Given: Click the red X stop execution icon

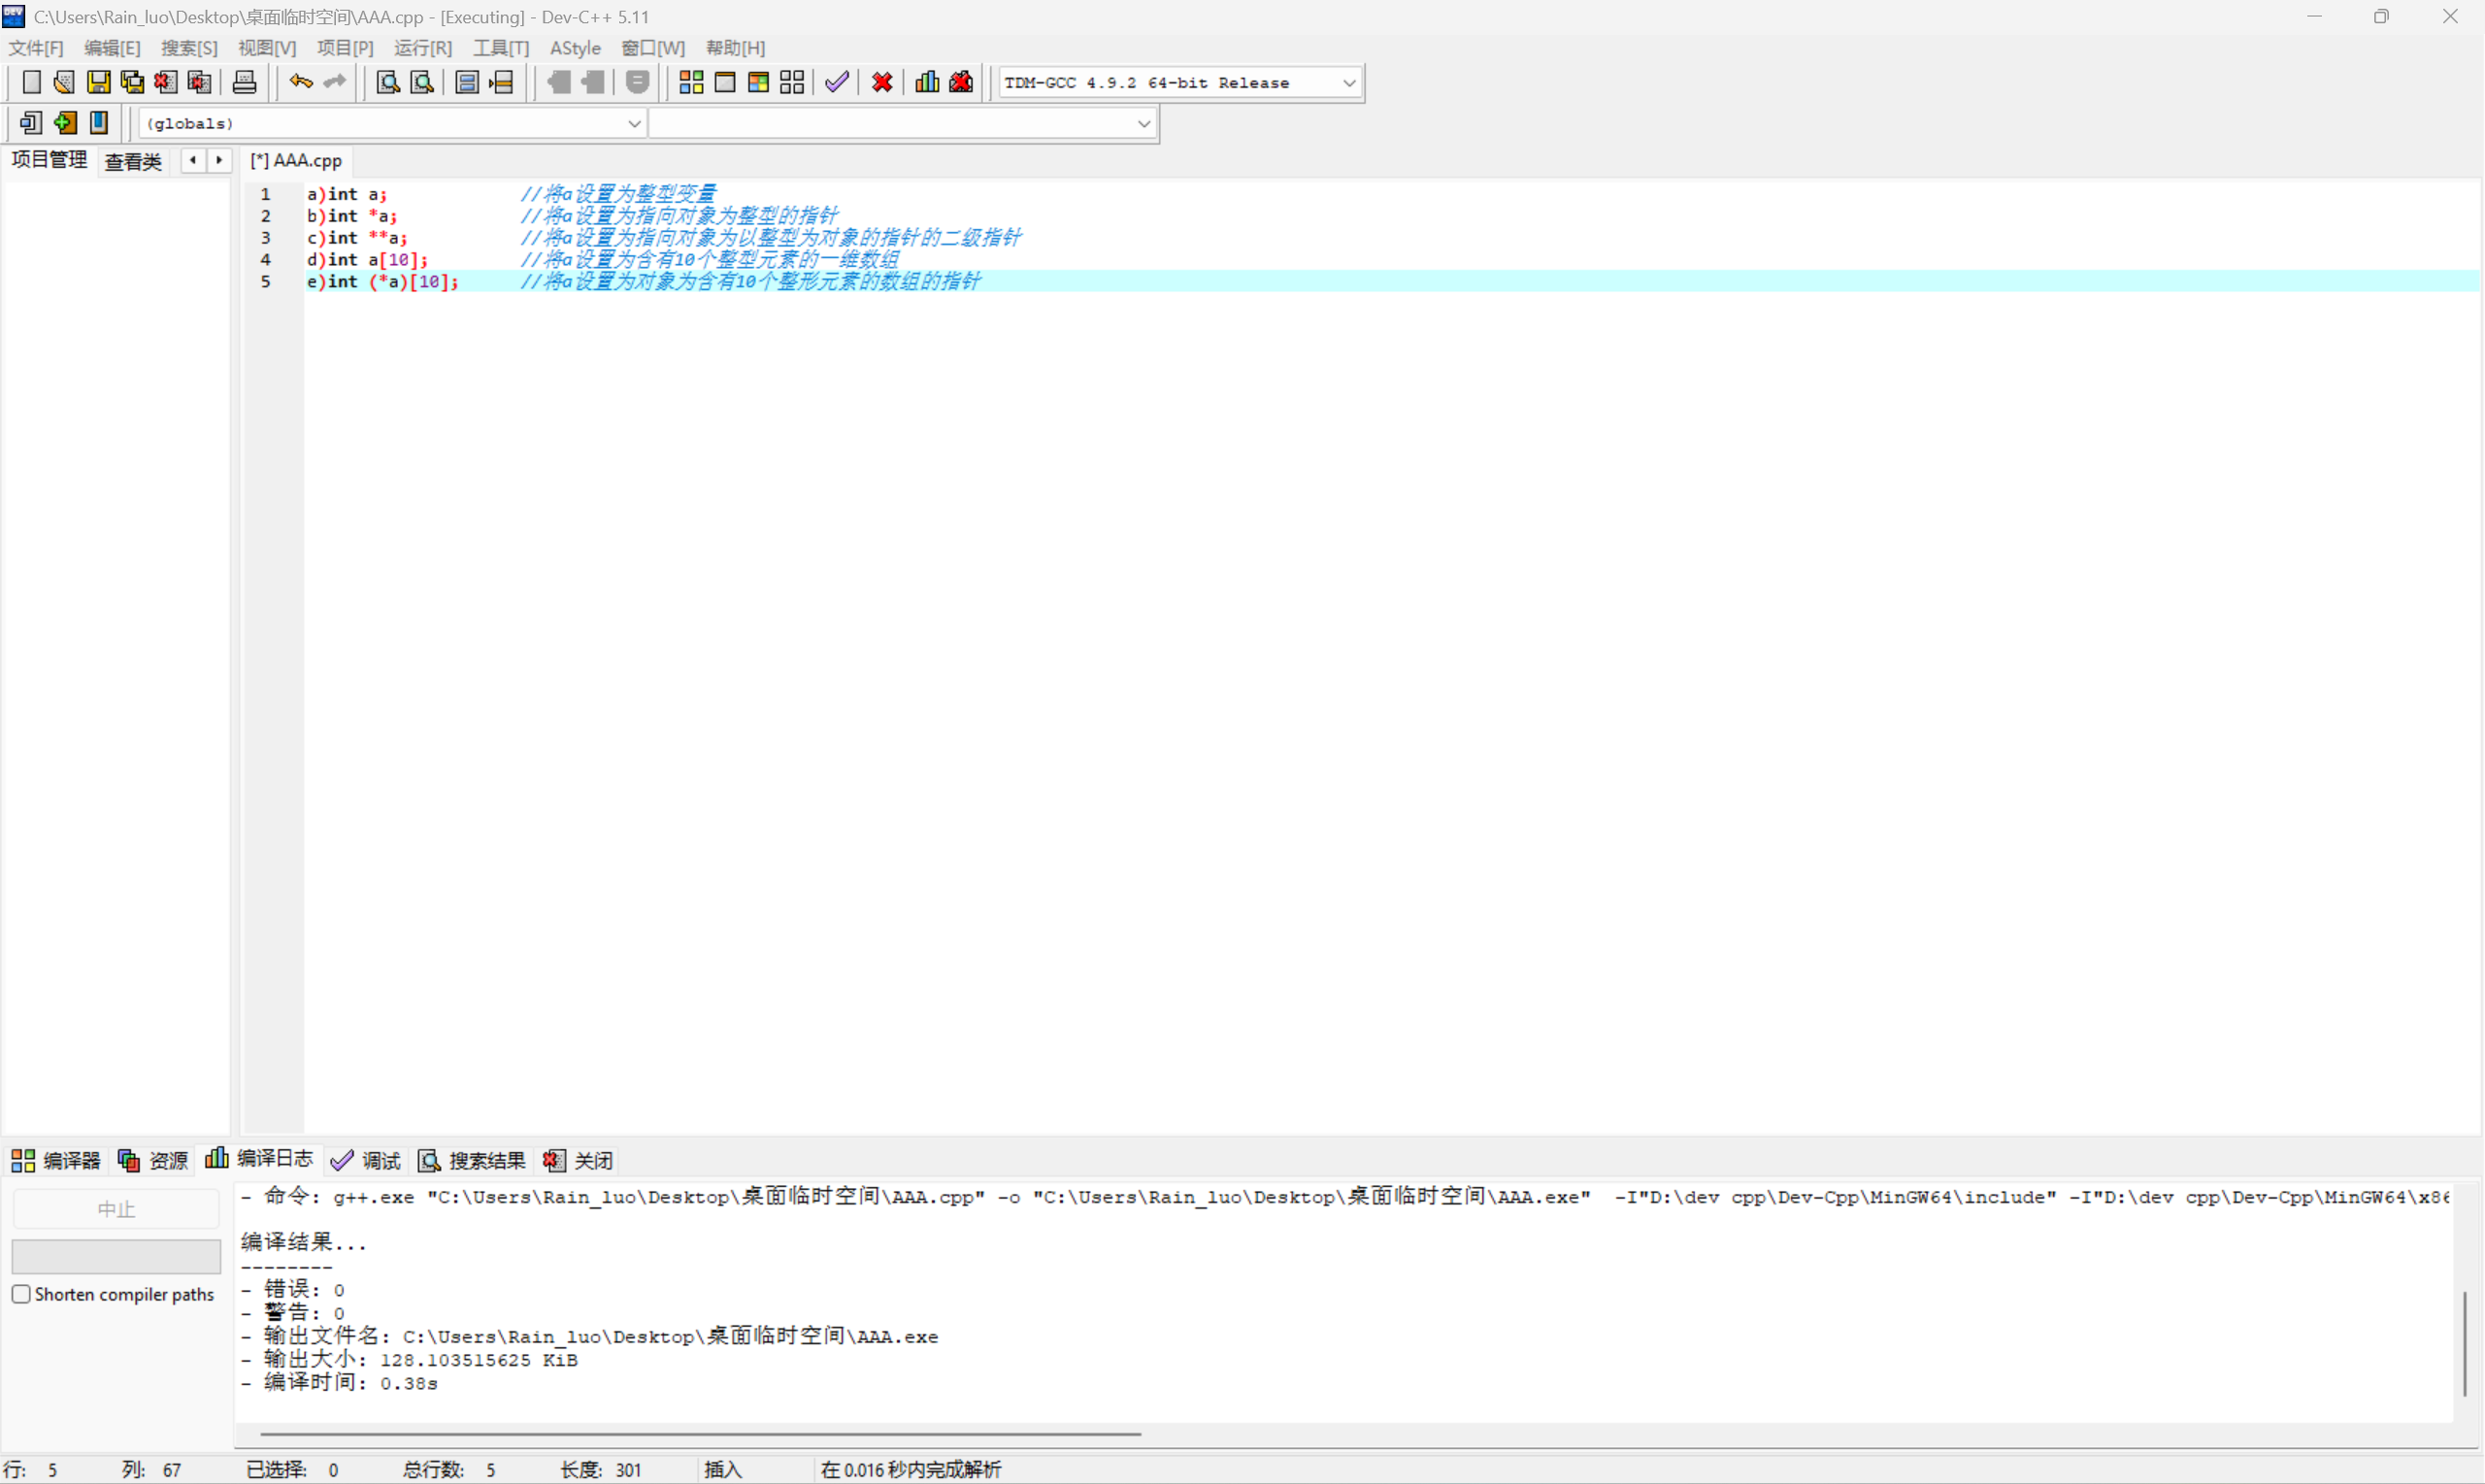Looking at the screenshot, I should tap(882, 83).
